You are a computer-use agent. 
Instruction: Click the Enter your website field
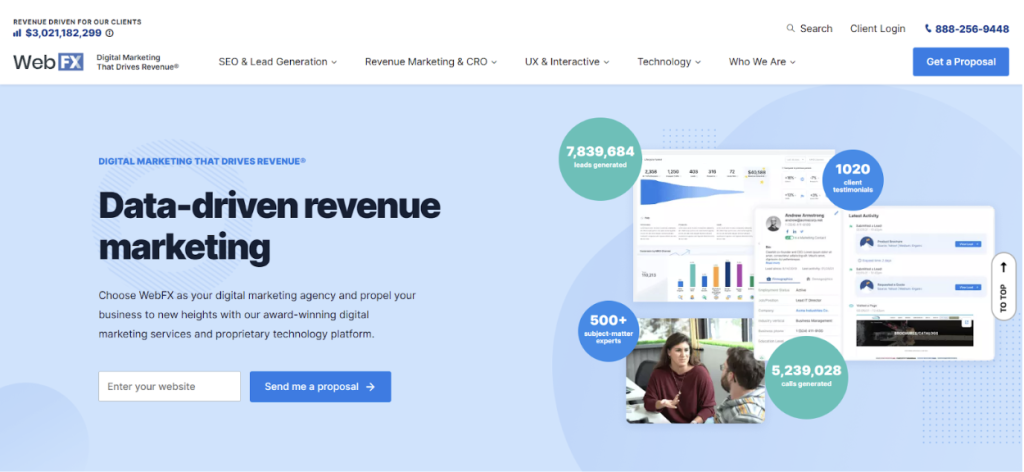tap(169, 386)
